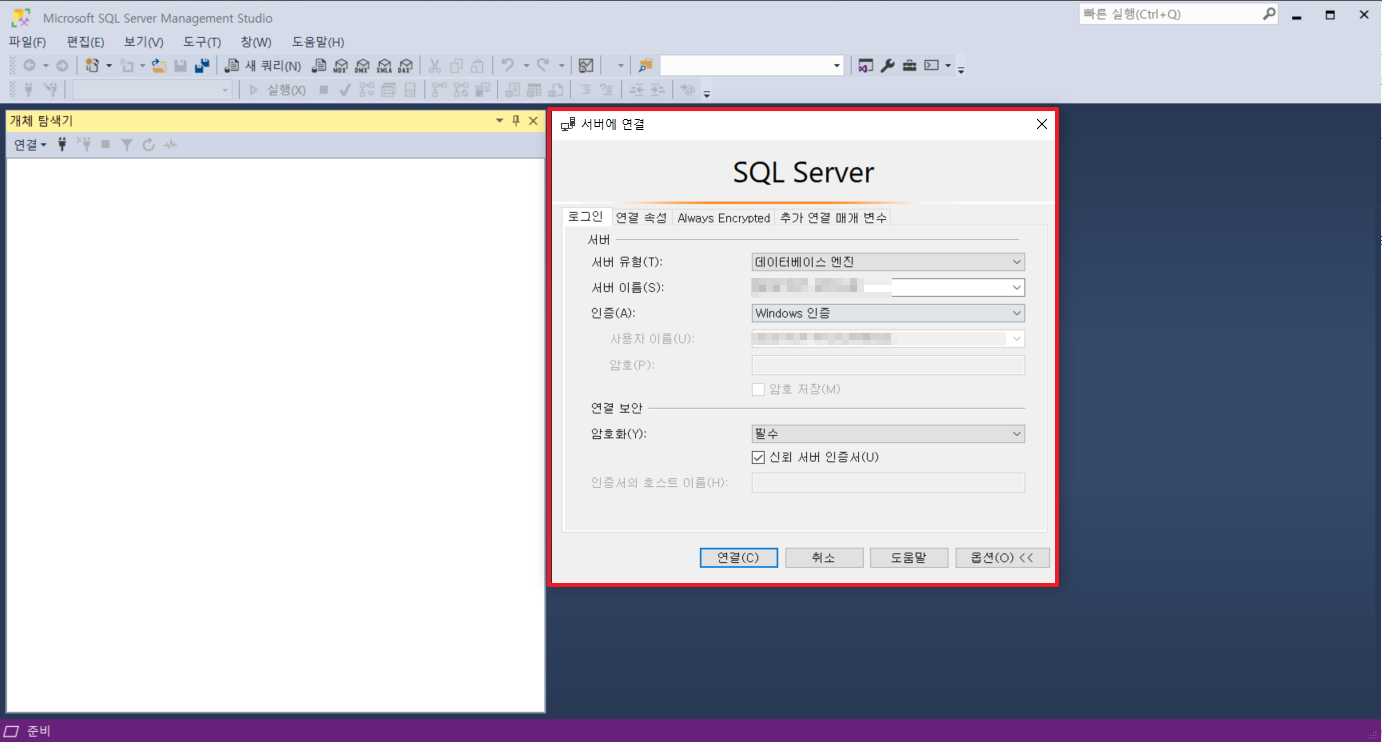Click the wrench properties icon
1382x742 pixels.
point(887,66)
